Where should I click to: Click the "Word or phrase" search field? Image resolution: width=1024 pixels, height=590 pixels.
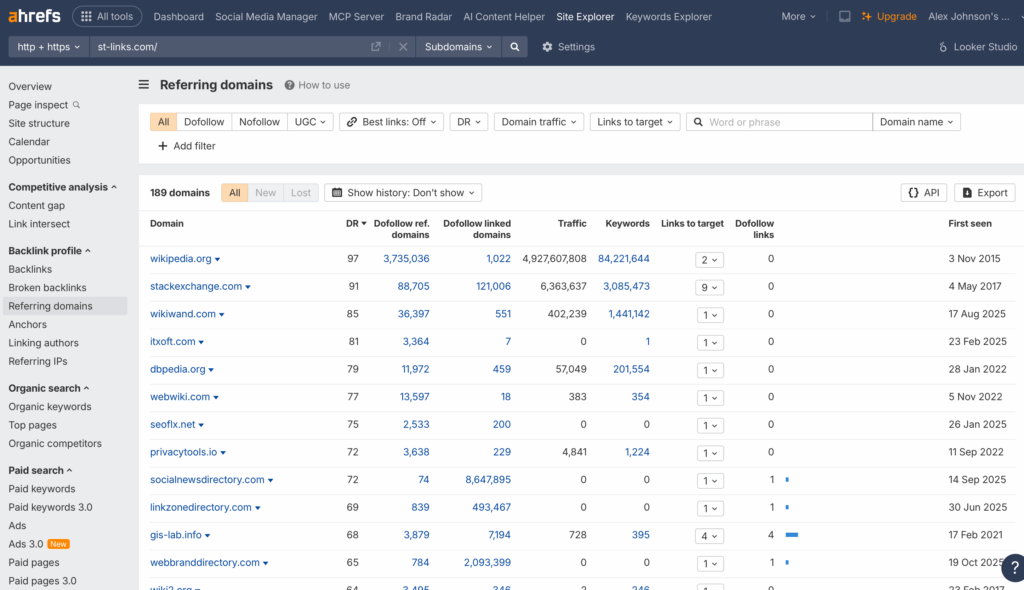[780, 121]
